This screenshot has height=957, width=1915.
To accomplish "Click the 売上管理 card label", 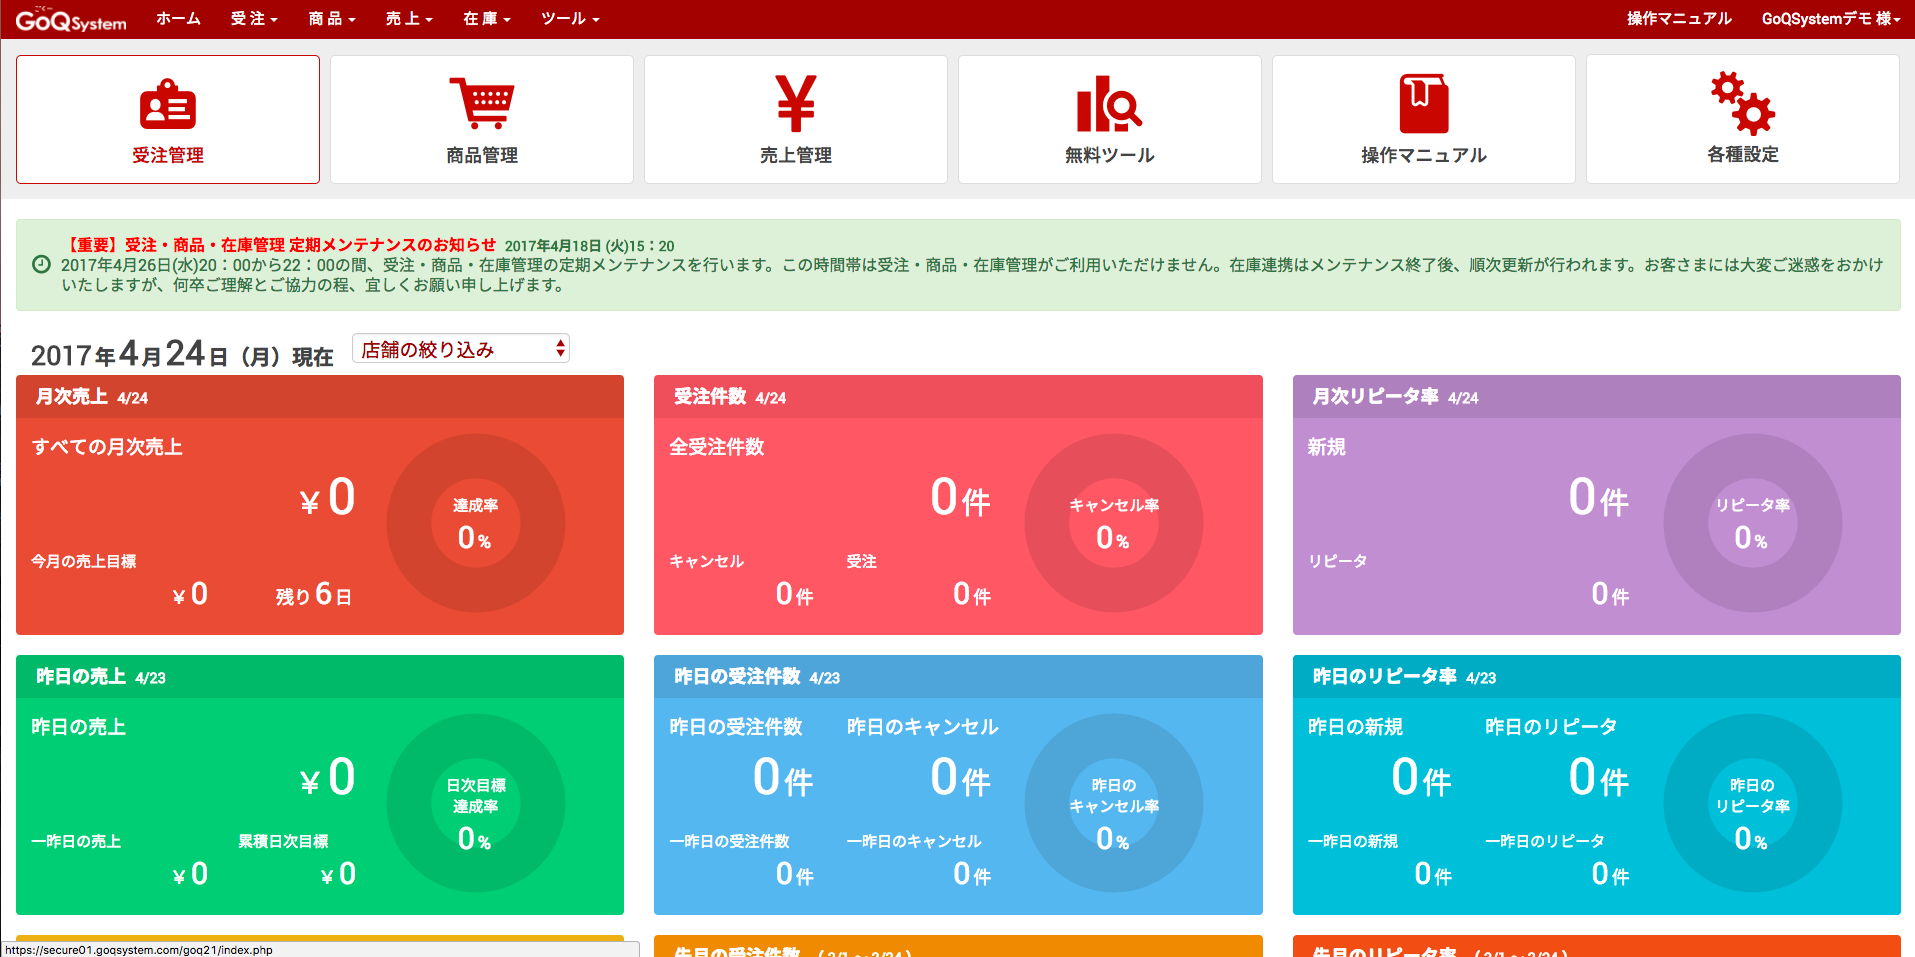I will (796, 155).
